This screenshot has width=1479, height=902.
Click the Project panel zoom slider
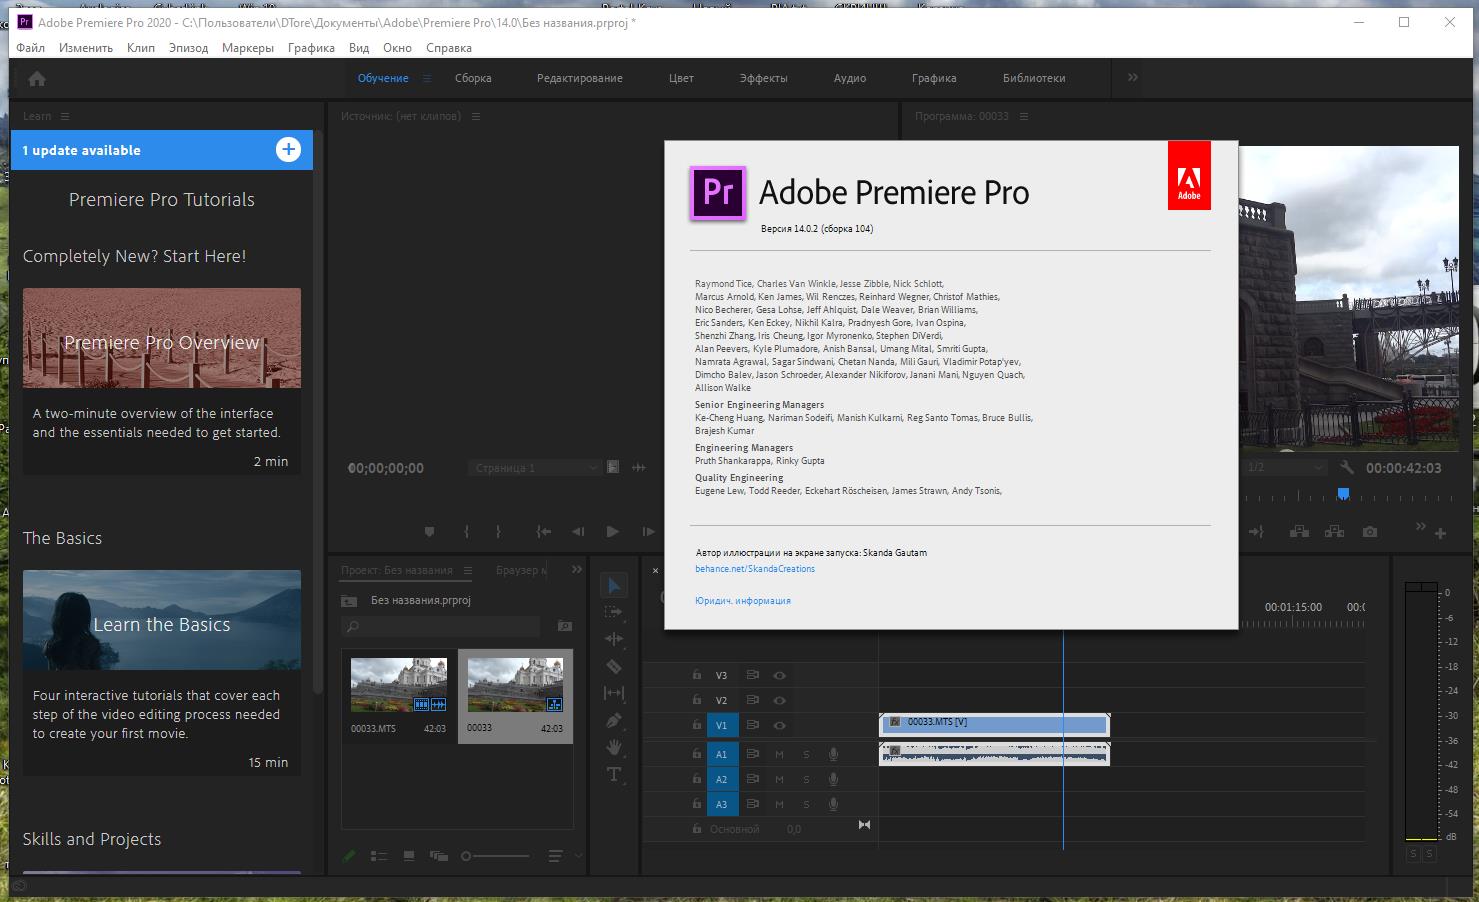pyautogui.click(x=495, y=856)
